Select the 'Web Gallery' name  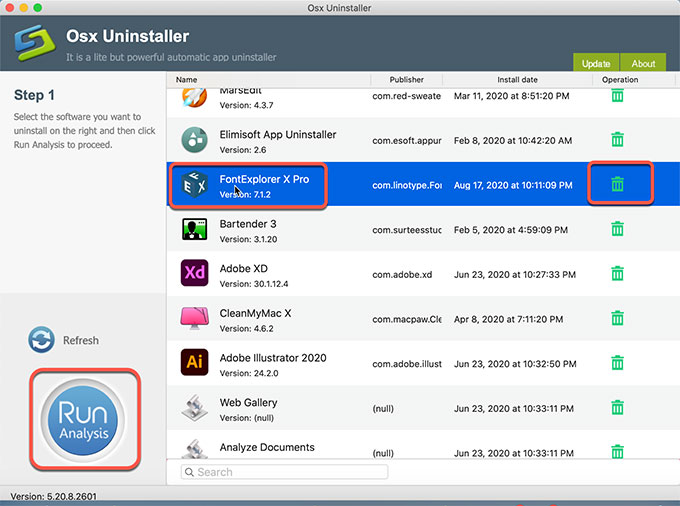tap(248, 402)
